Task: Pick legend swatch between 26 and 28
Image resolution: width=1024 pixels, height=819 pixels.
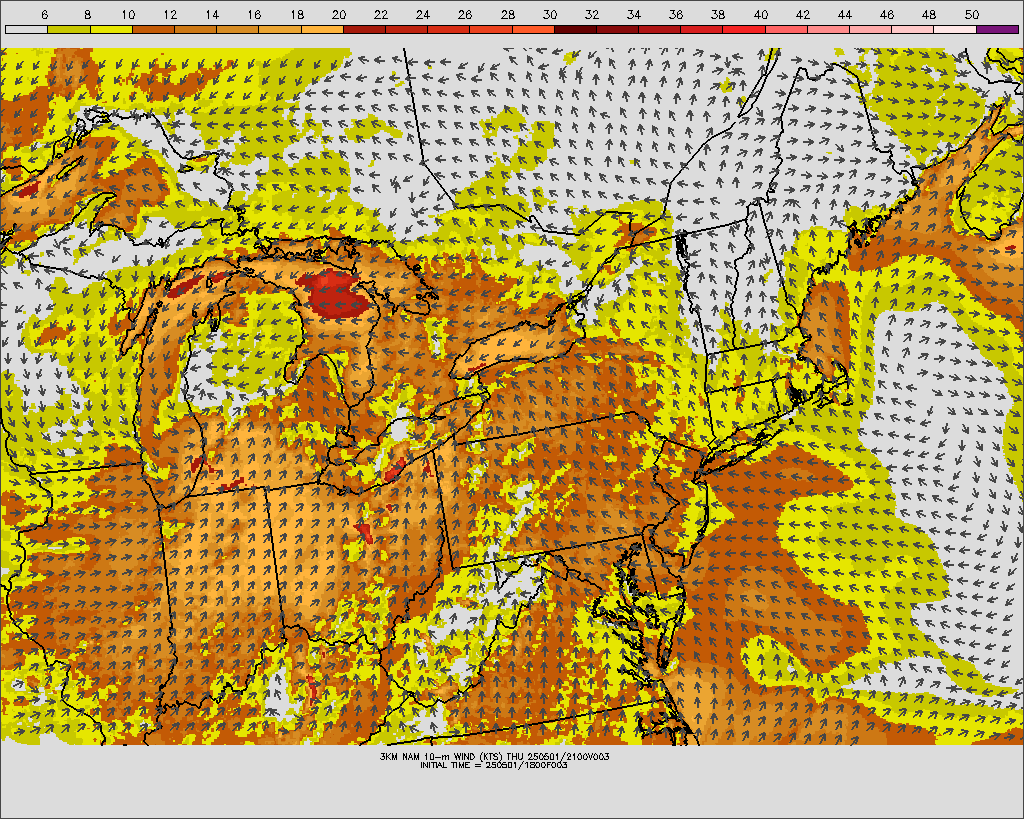Action: (490, 29)
